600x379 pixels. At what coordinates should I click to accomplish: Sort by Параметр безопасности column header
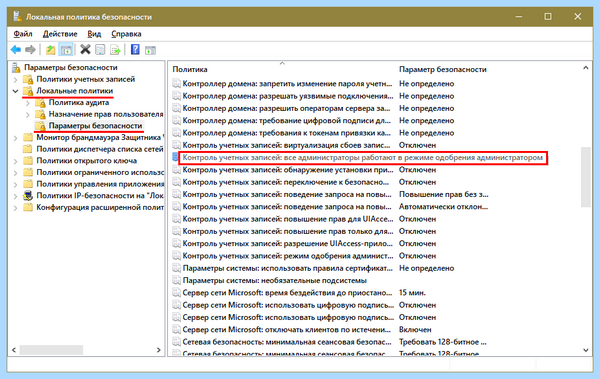tap(443, 69)
